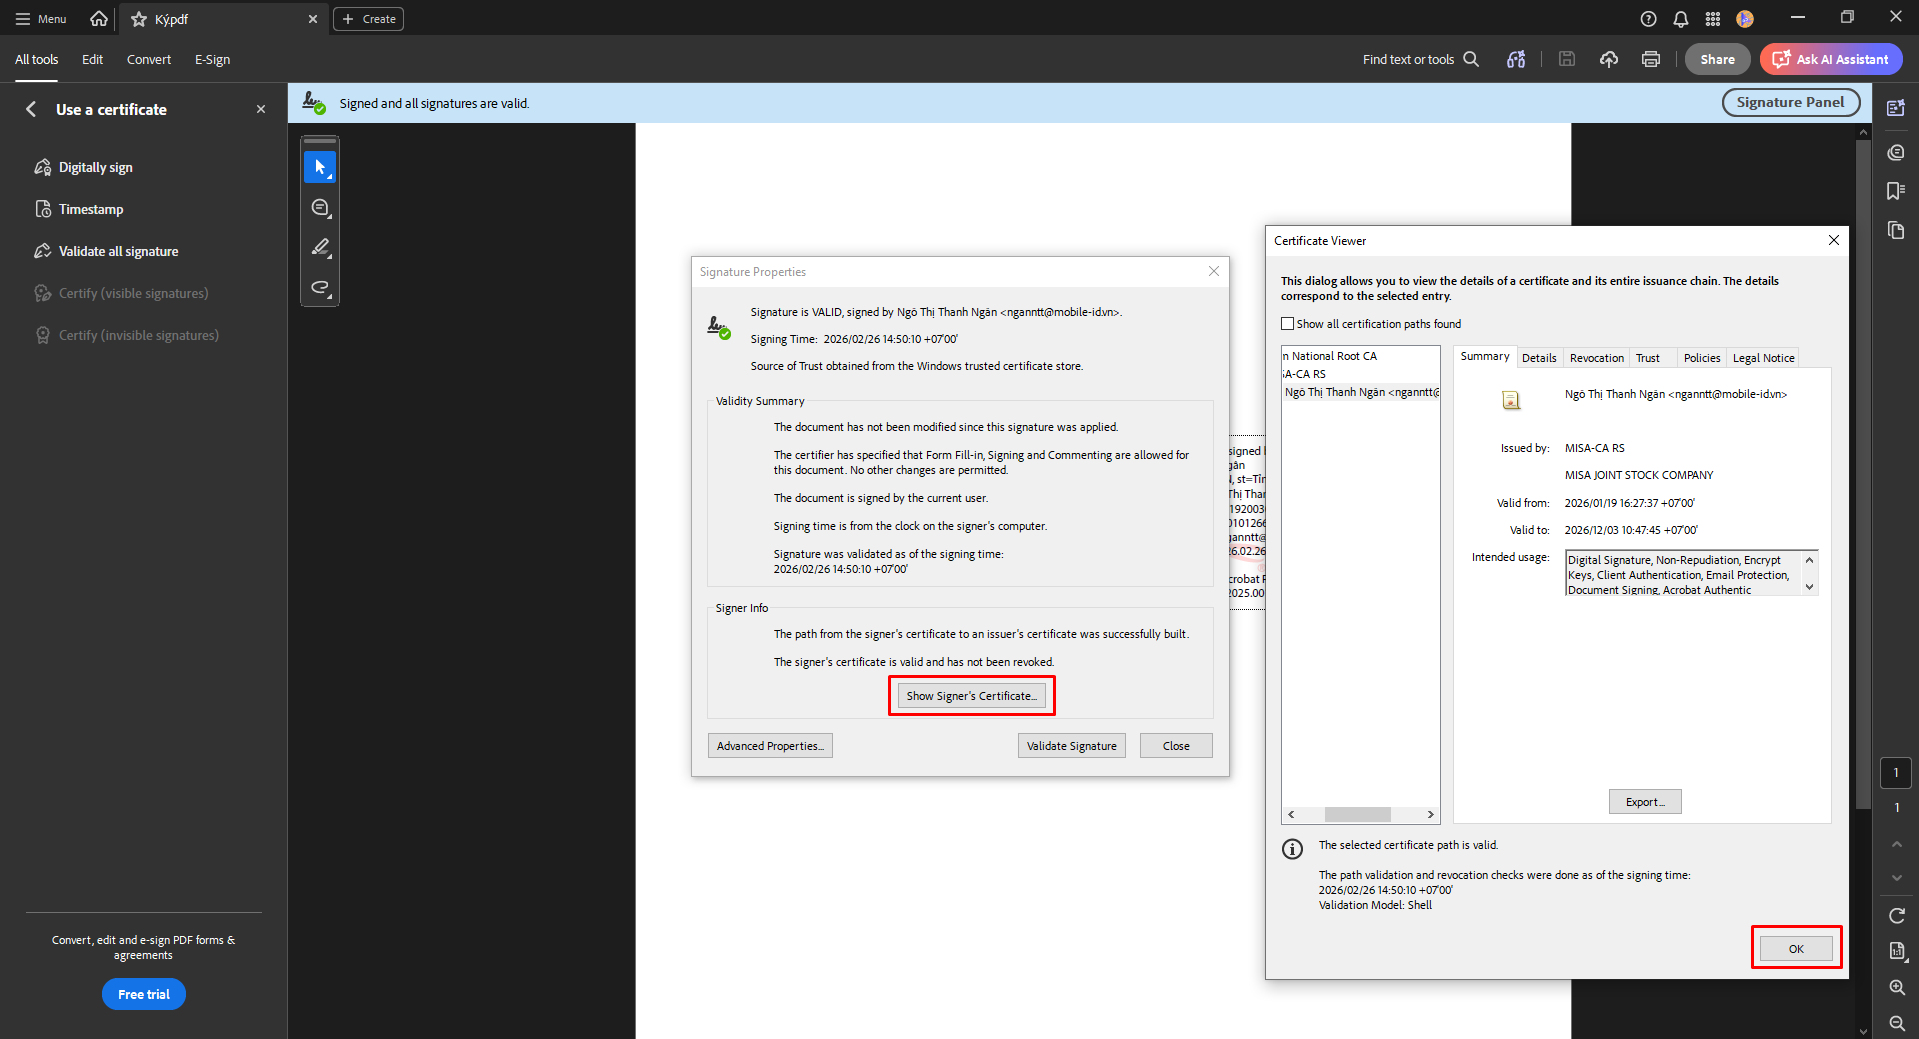
Task: Open the Bookmarks pane icon in right rail
Action: (x=1896, y=191)
